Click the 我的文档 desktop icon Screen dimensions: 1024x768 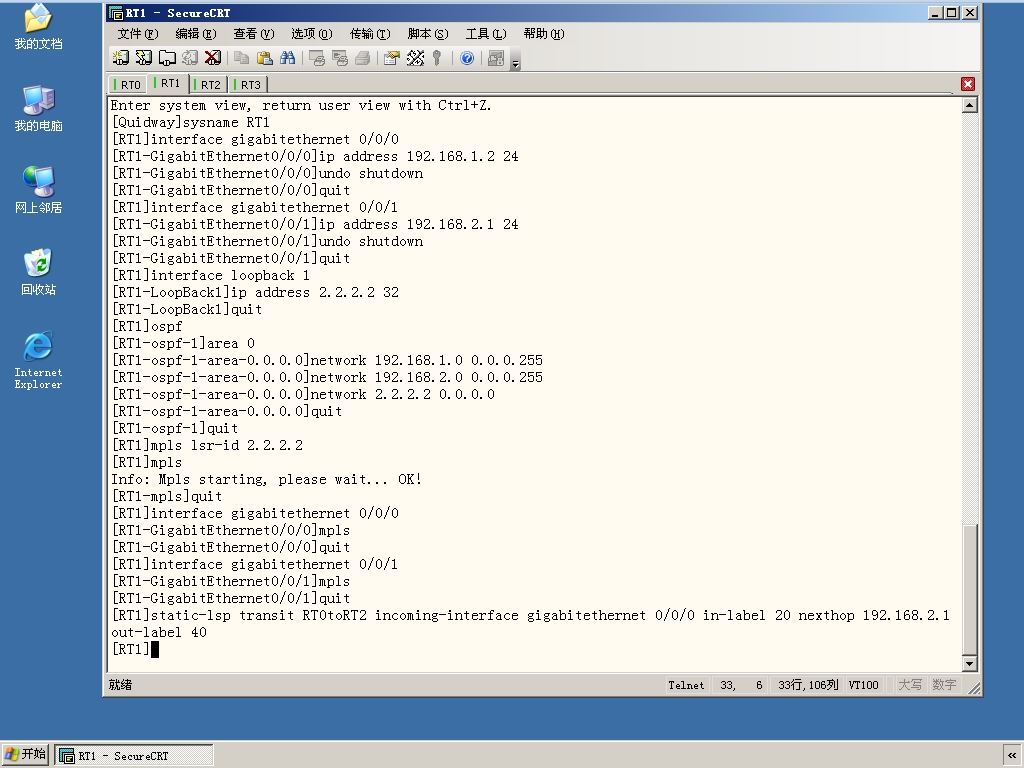click(x=39, y=26)
